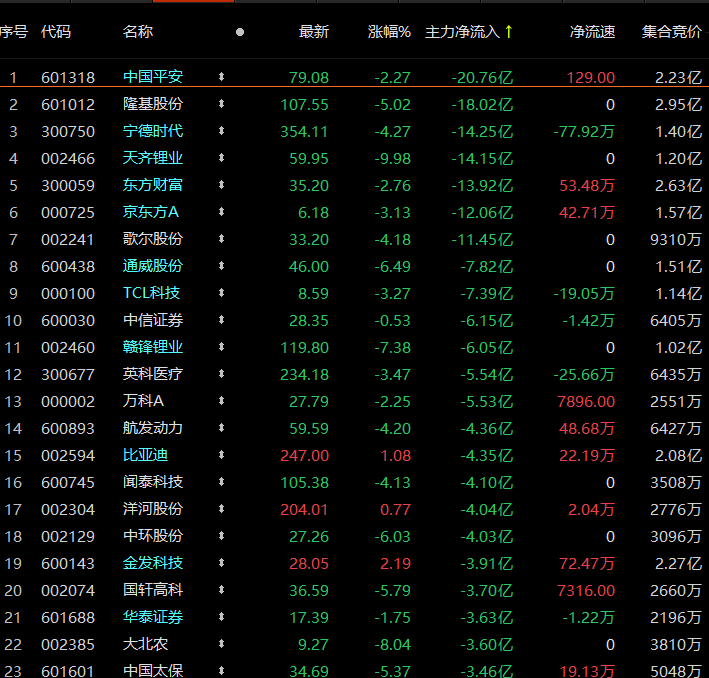Click the marker icon in 比亚迪 row

point(221,455)
